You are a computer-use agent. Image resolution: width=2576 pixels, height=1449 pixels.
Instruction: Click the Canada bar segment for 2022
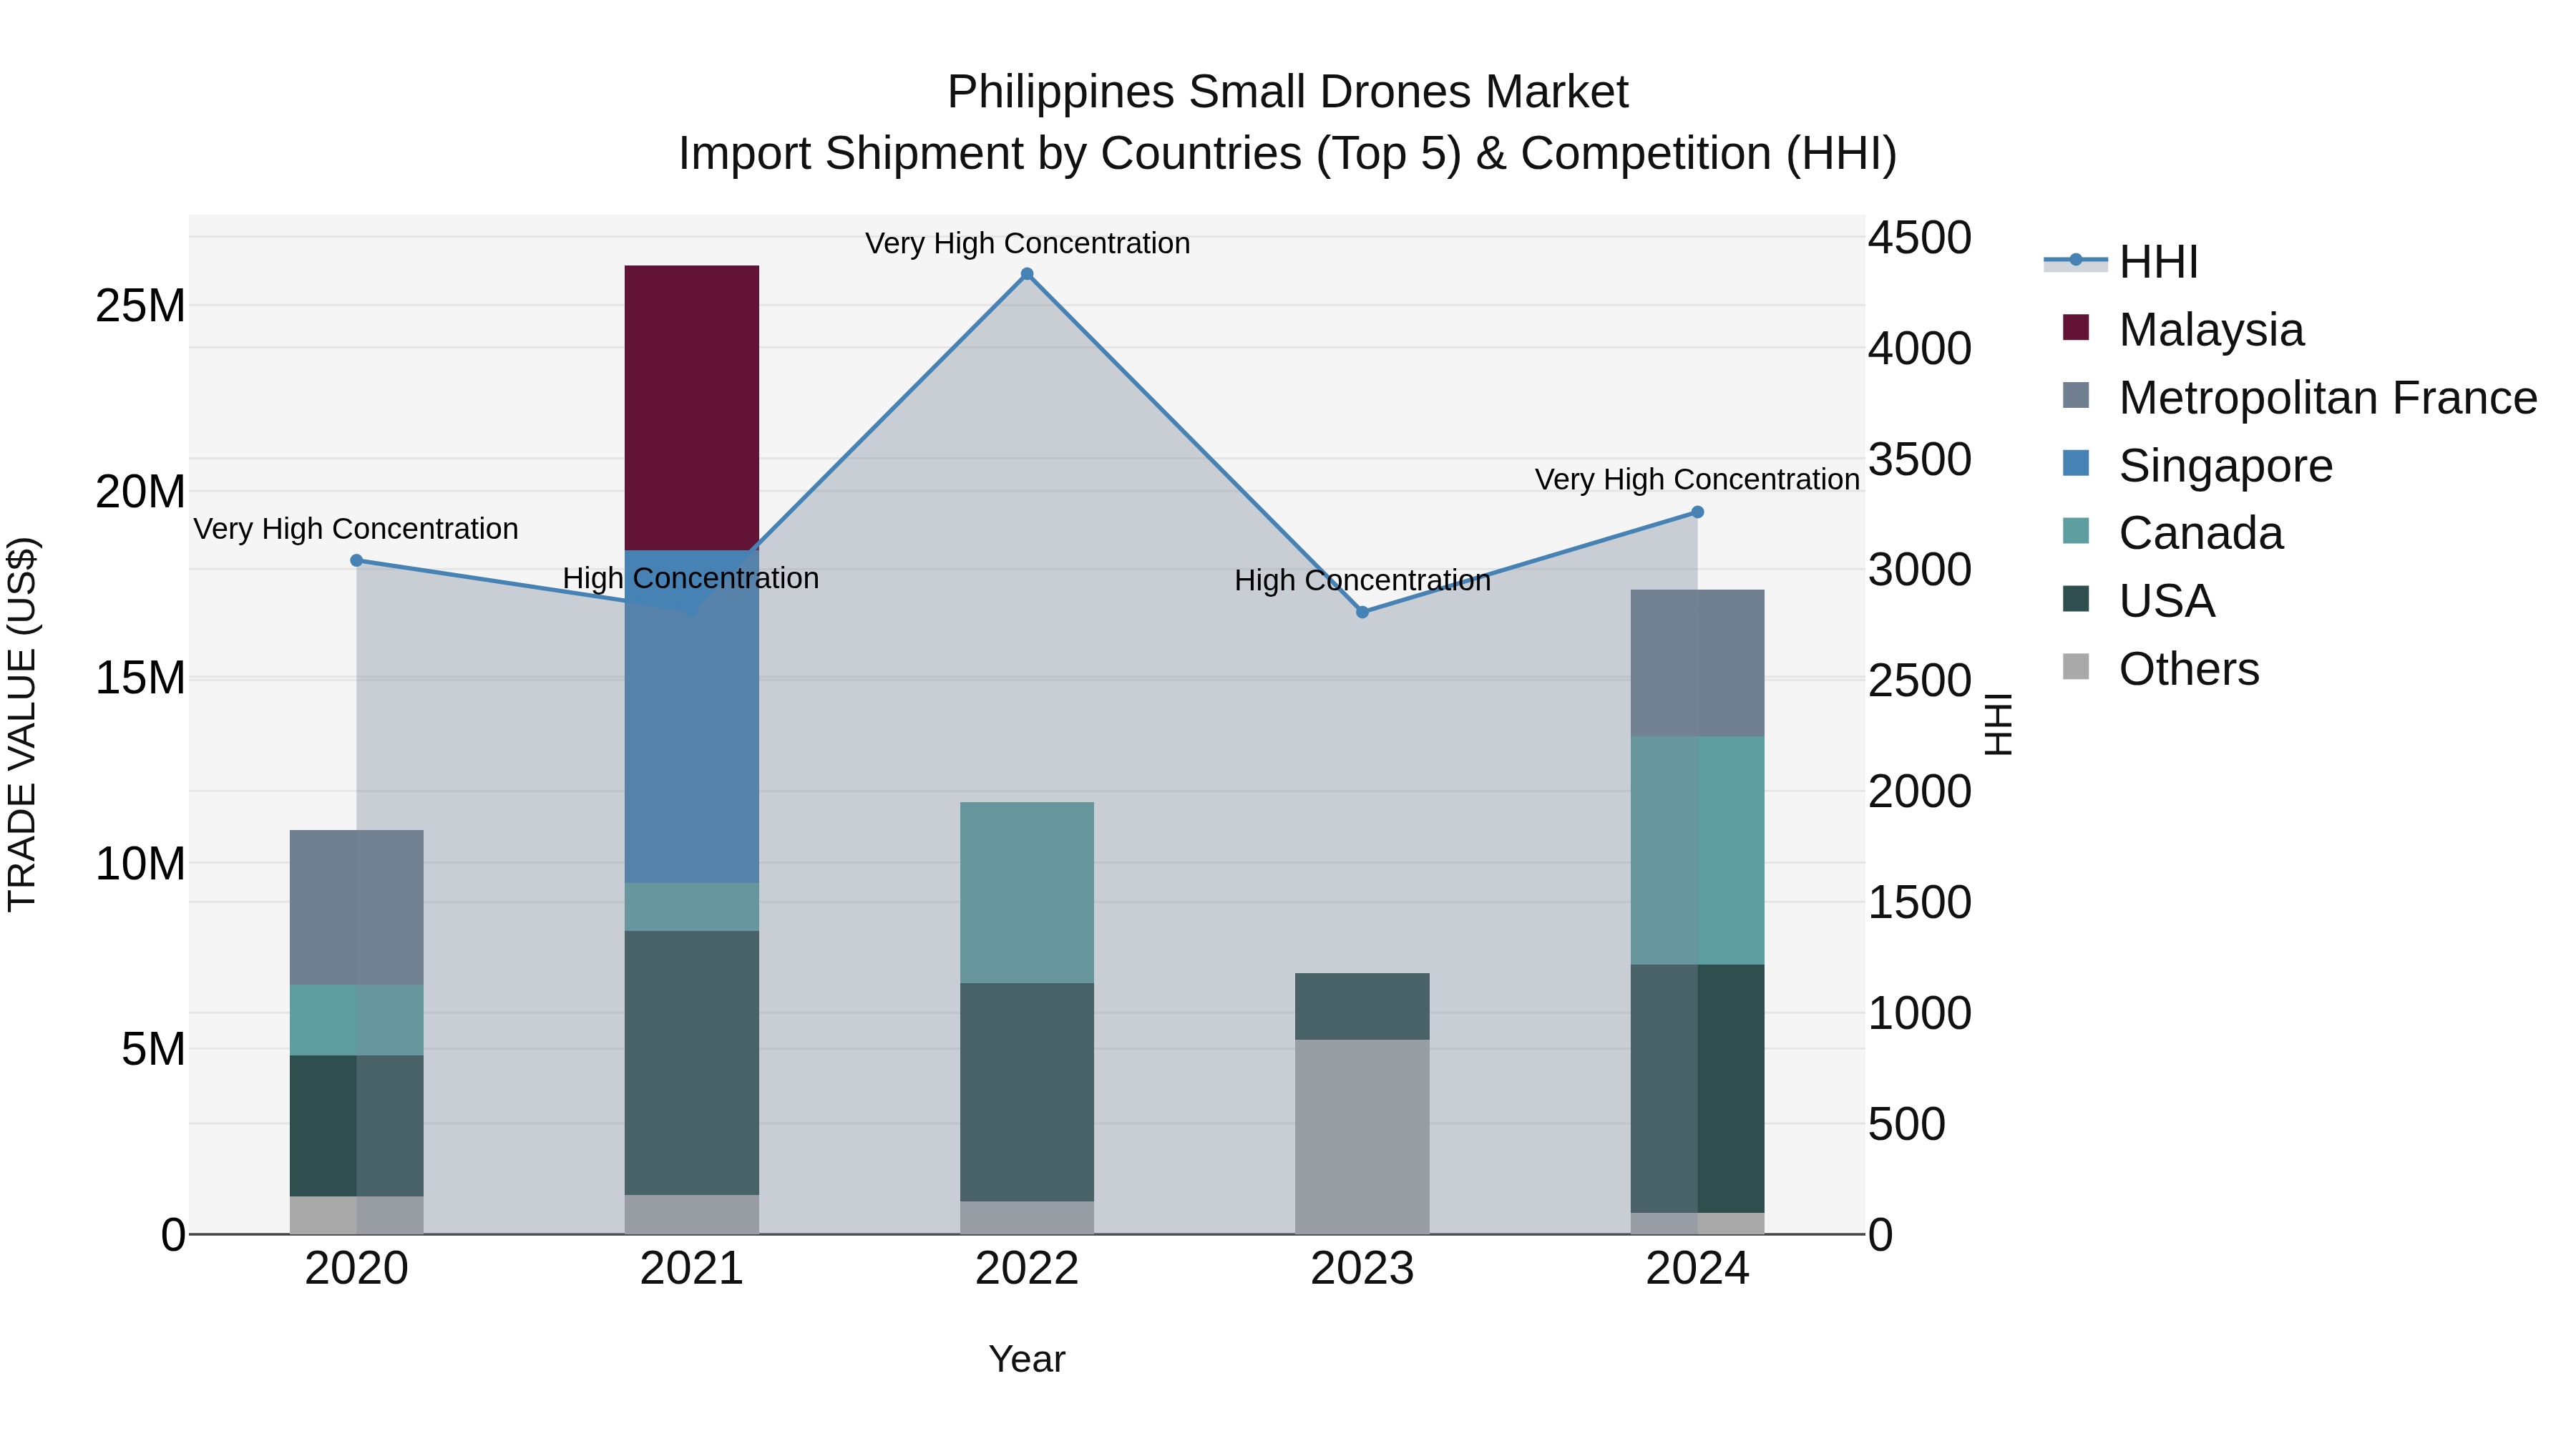click(1027, 893)
